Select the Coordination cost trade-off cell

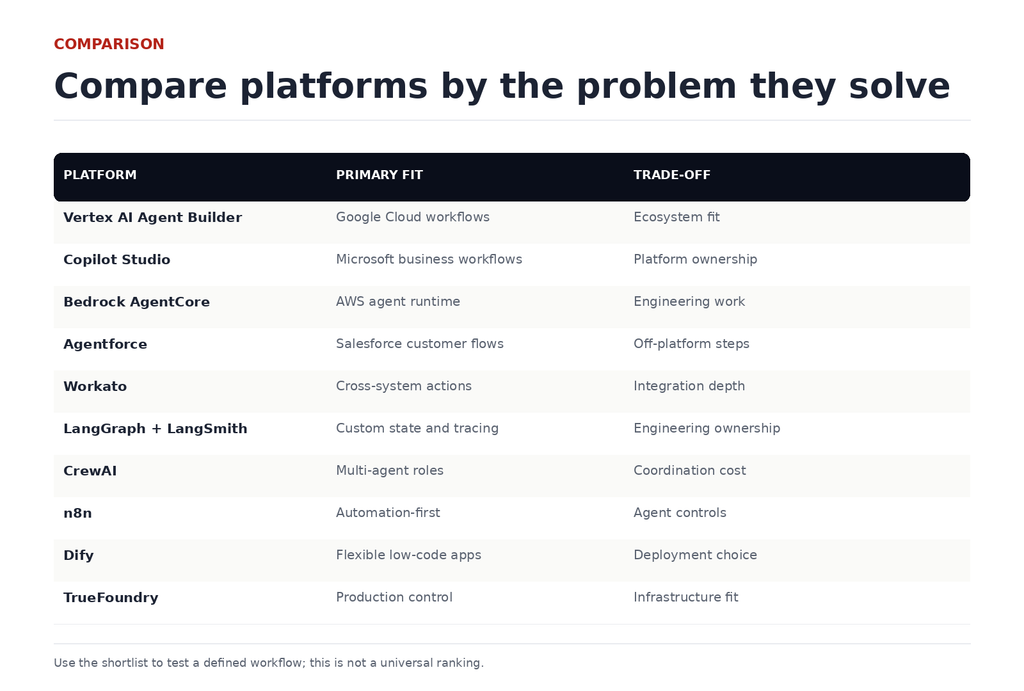pyautogui.click(x=690, y=470)
